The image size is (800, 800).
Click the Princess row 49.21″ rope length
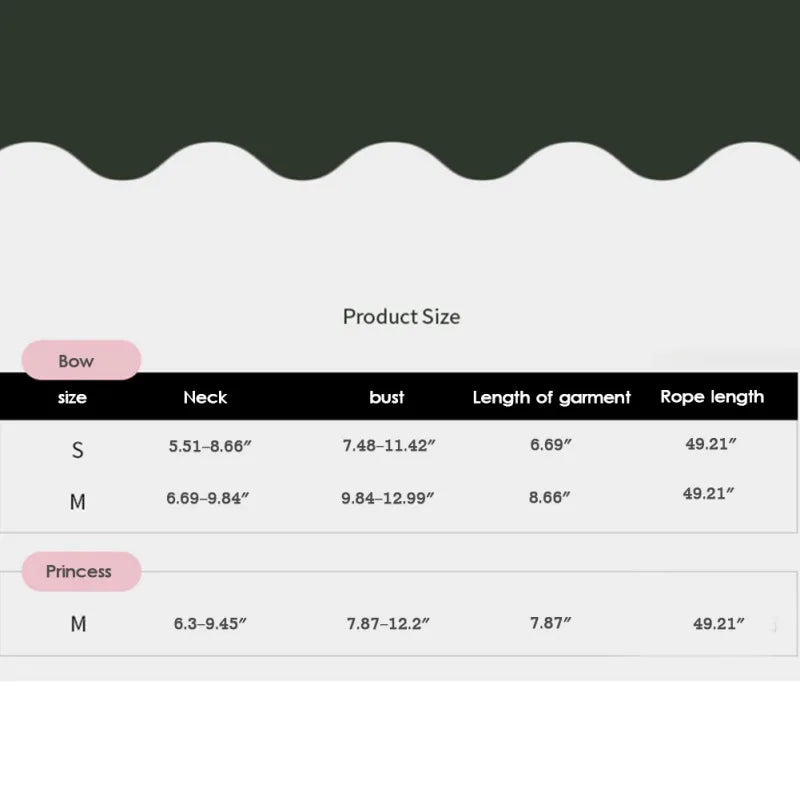click(x=719, y=624)
